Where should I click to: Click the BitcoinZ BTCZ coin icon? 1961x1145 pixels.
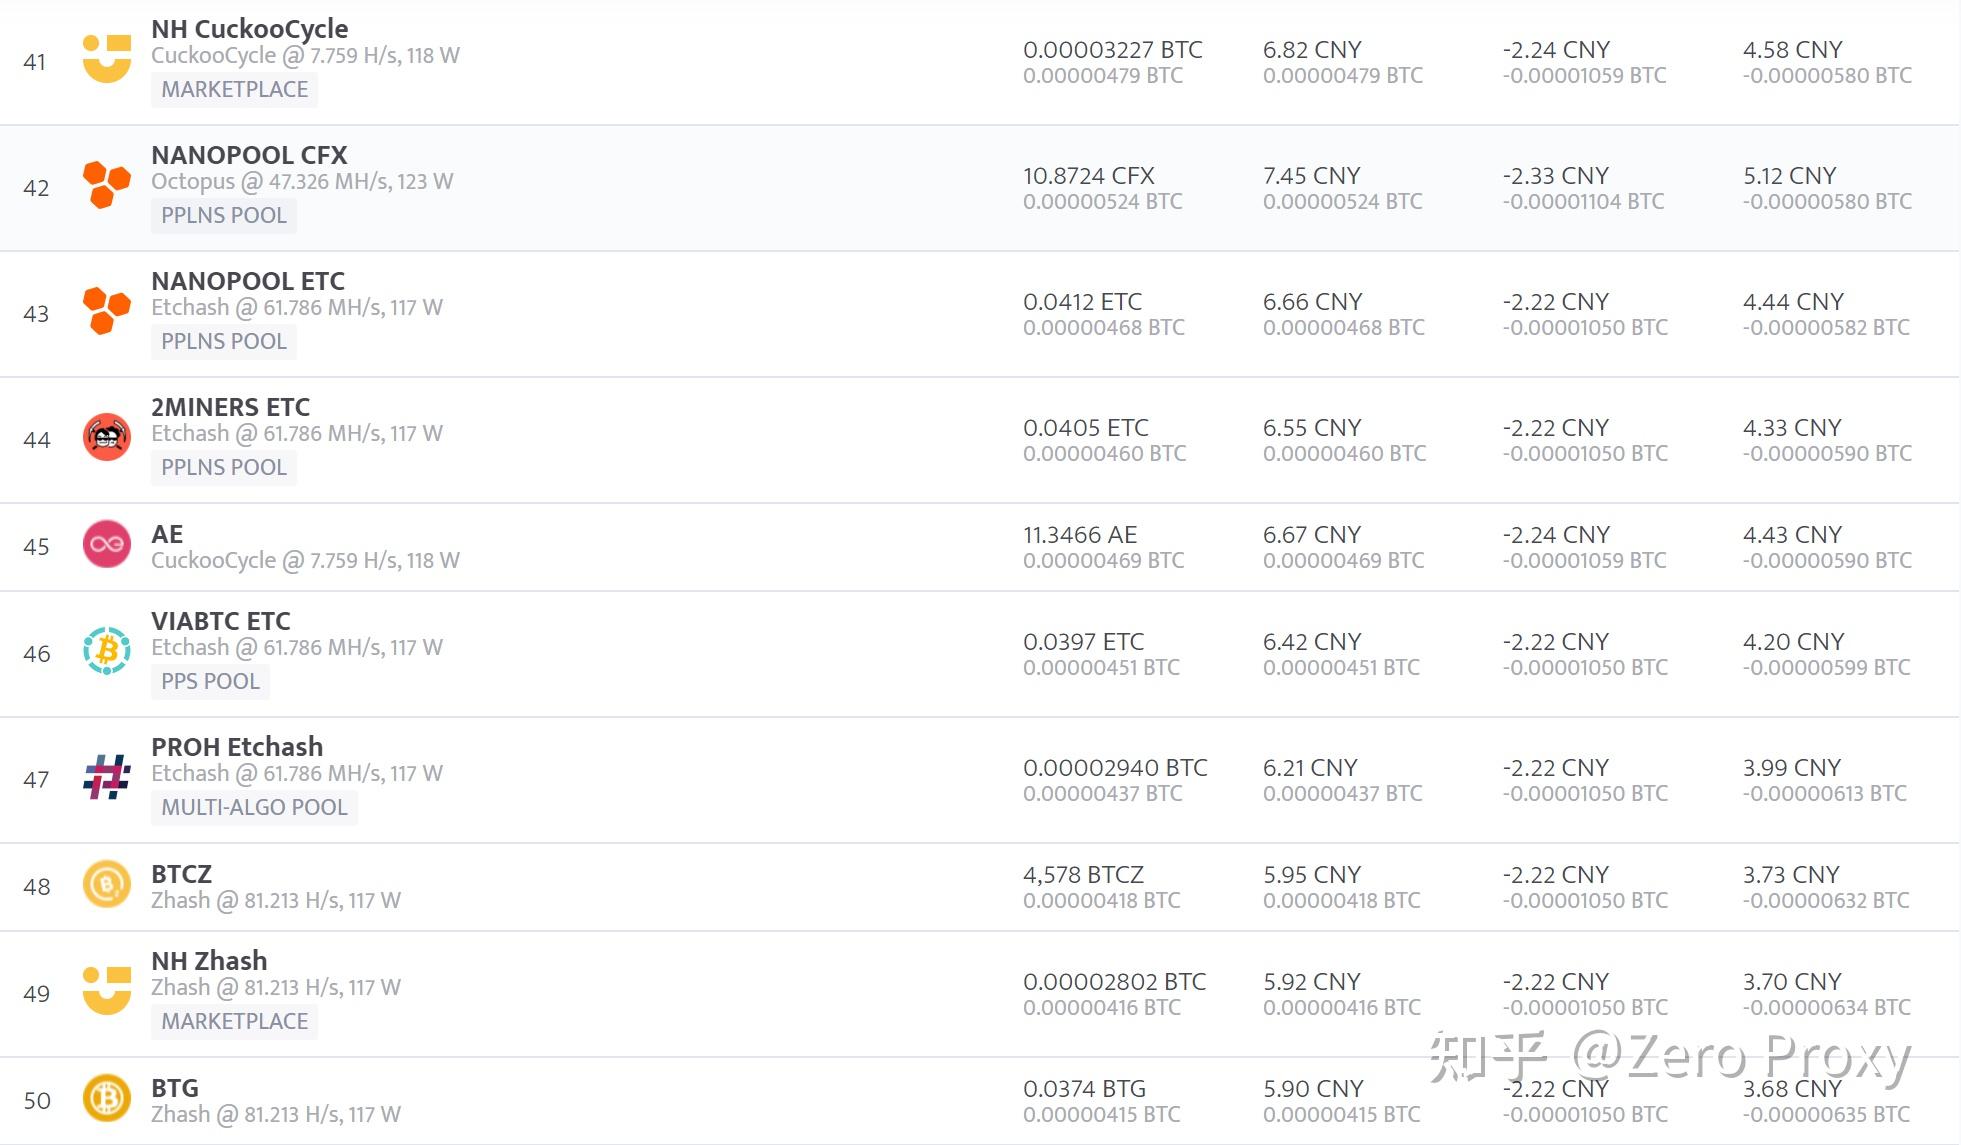(107, 885)
